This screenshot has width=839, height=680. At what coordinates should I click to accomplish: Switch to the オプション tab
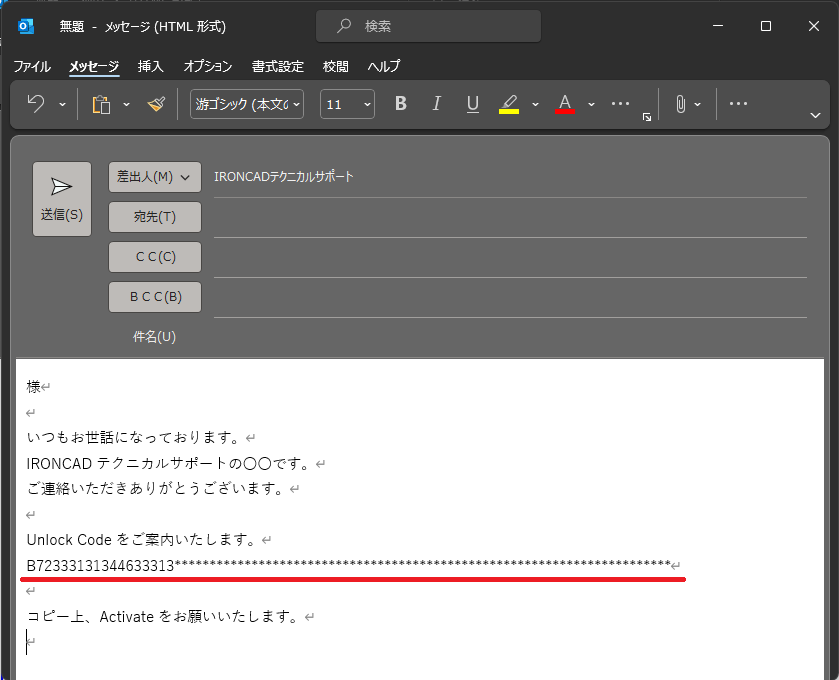point(208,66)
